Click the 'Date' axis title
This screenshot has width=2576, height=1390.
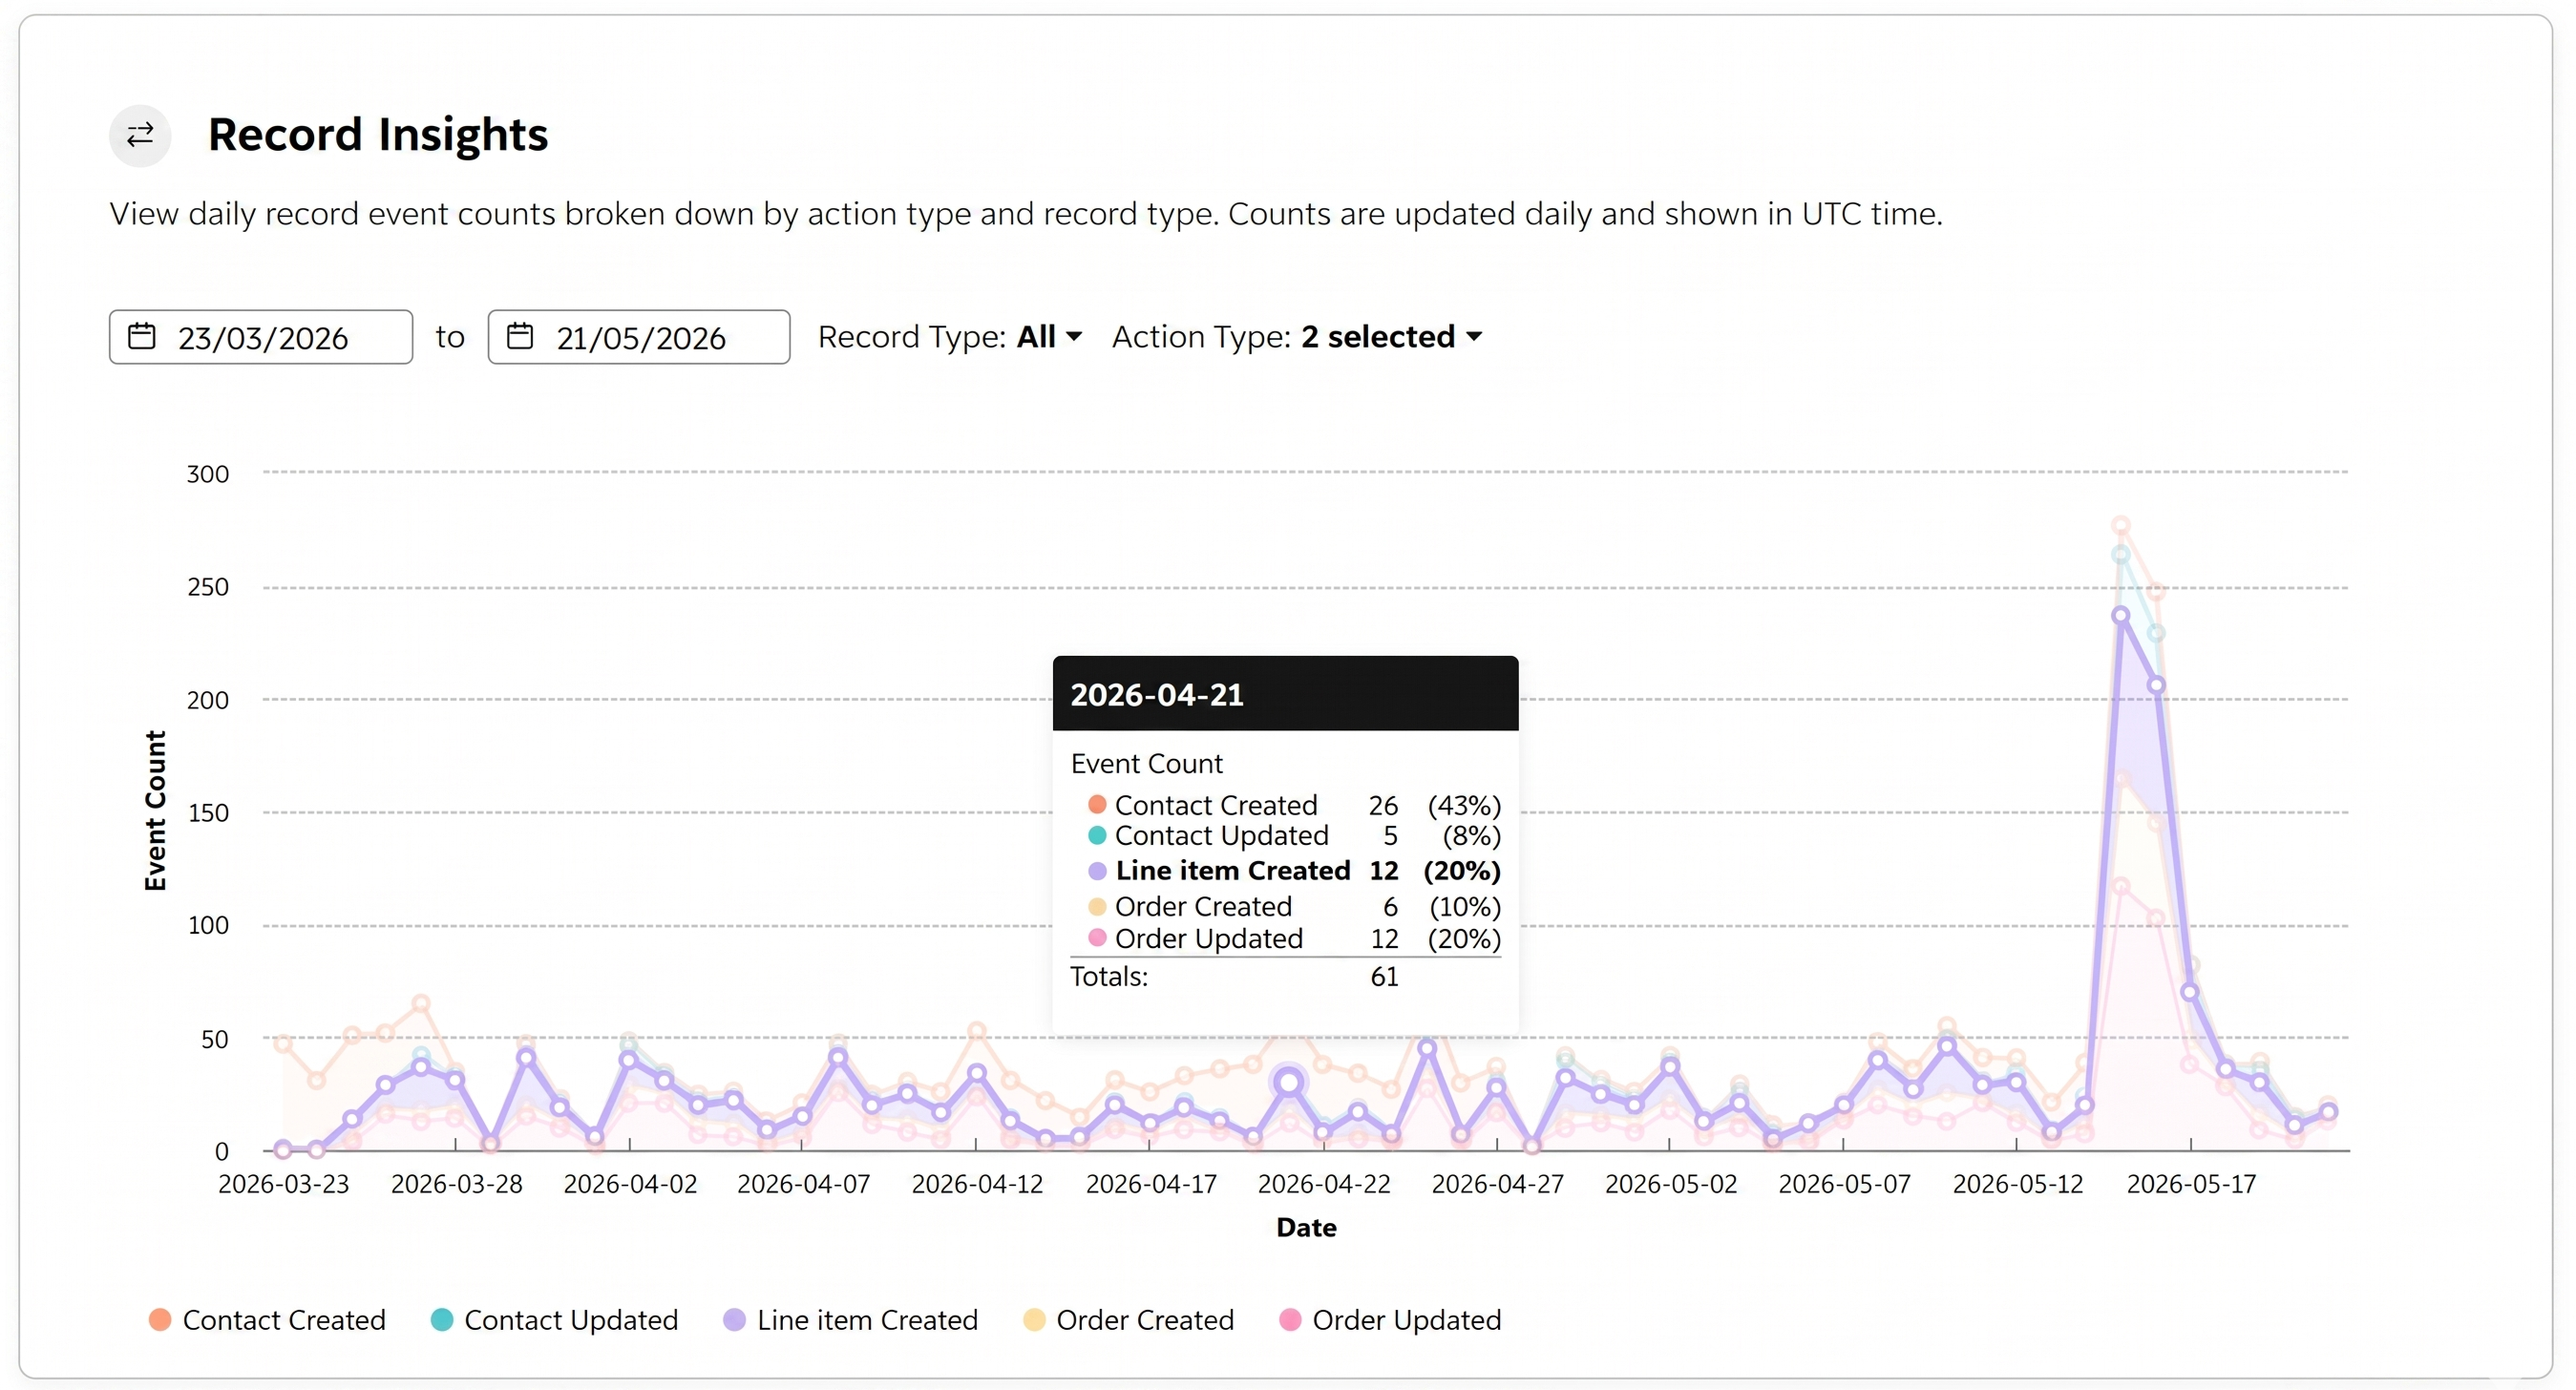[x=1306, y=1228]
